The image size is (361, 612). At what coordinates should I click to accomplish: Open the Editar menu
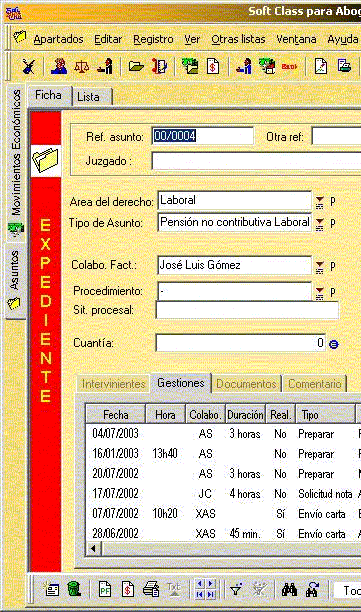tap(108, 39)
